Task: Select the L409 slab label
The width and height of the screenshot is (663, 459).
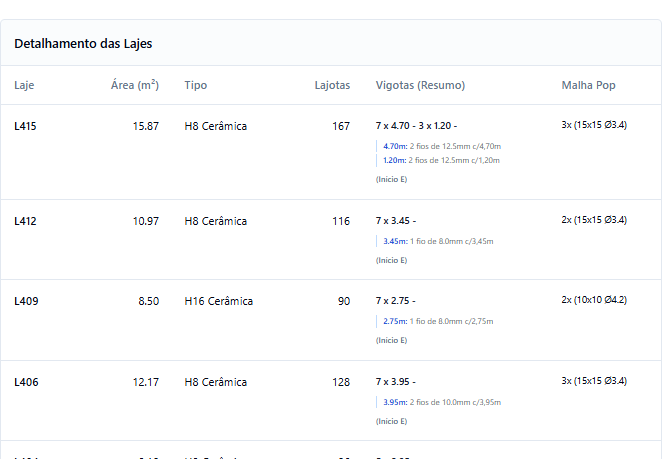Action: [25, 301]
